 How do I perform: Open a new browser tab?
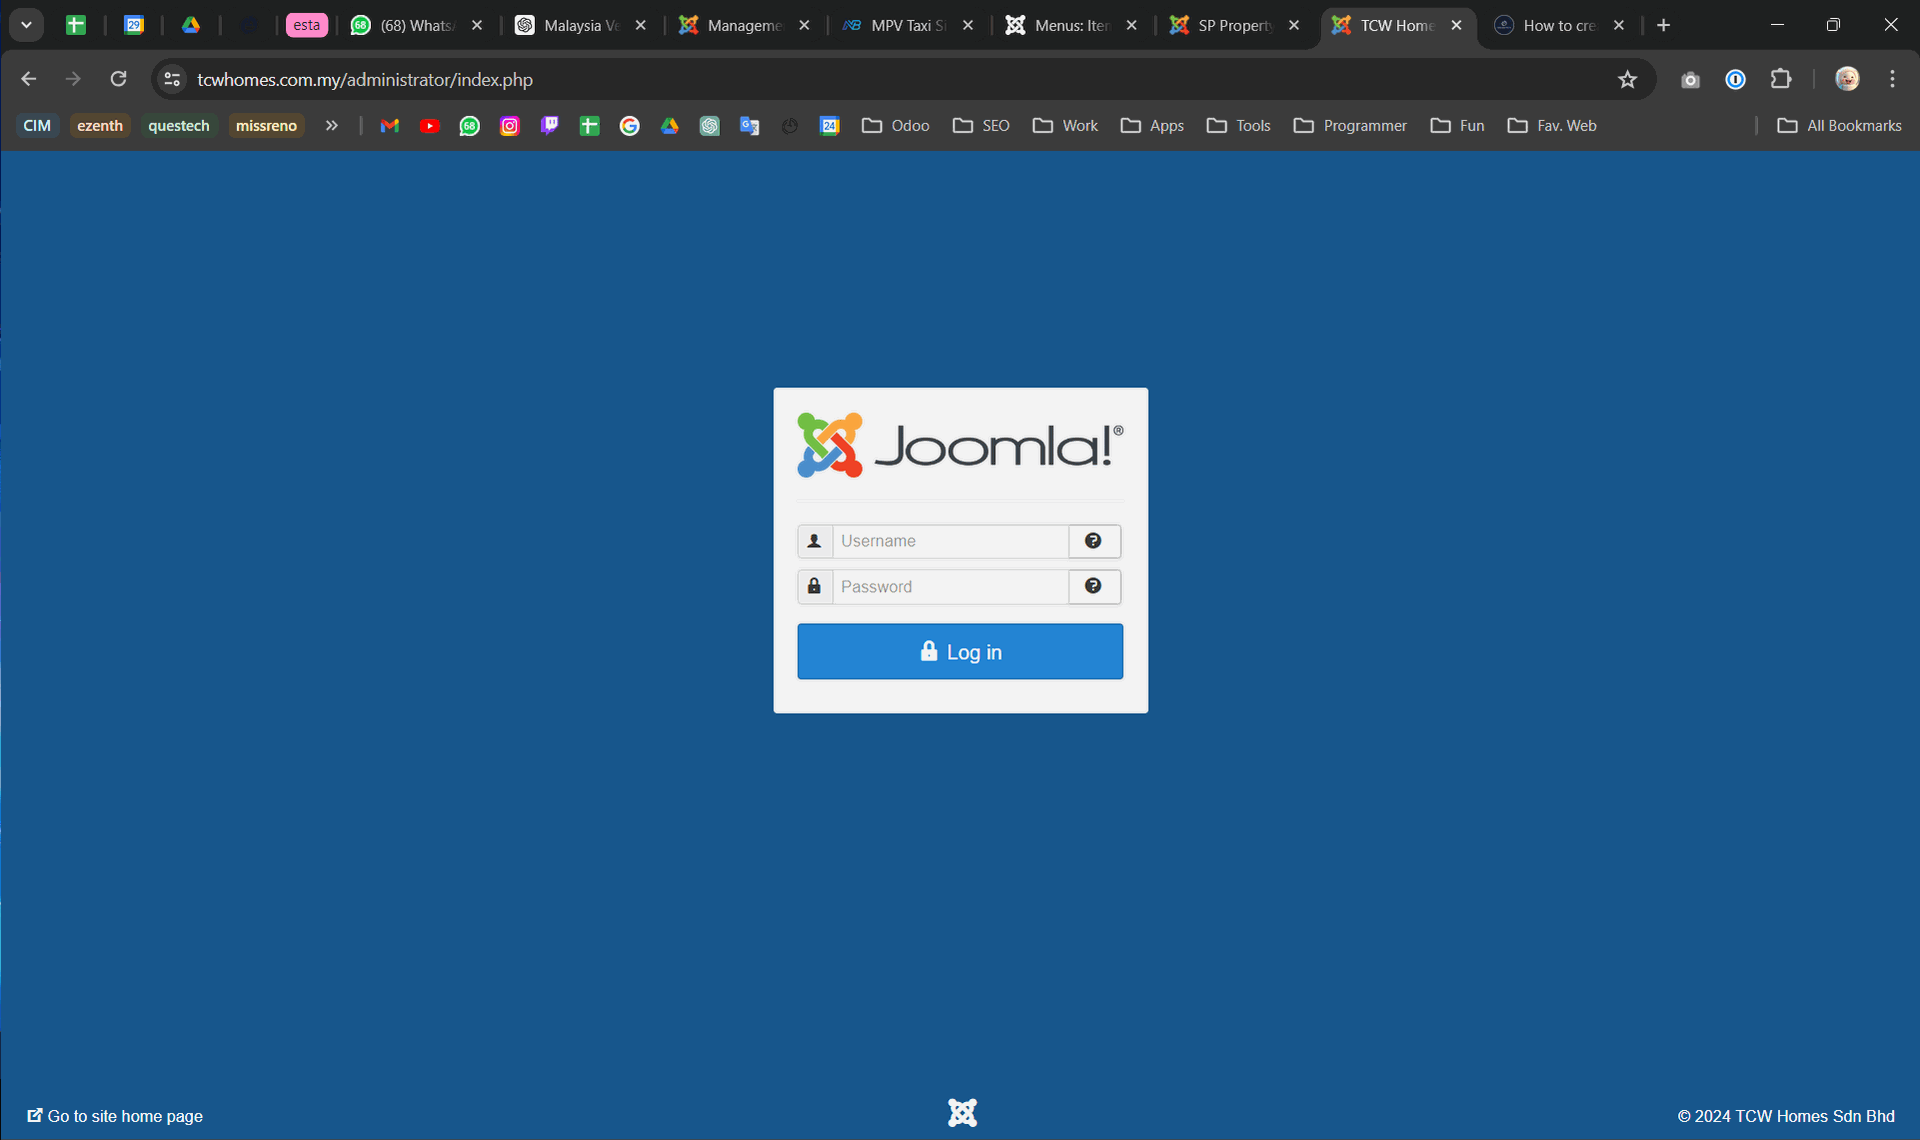tap(1664, 25)
